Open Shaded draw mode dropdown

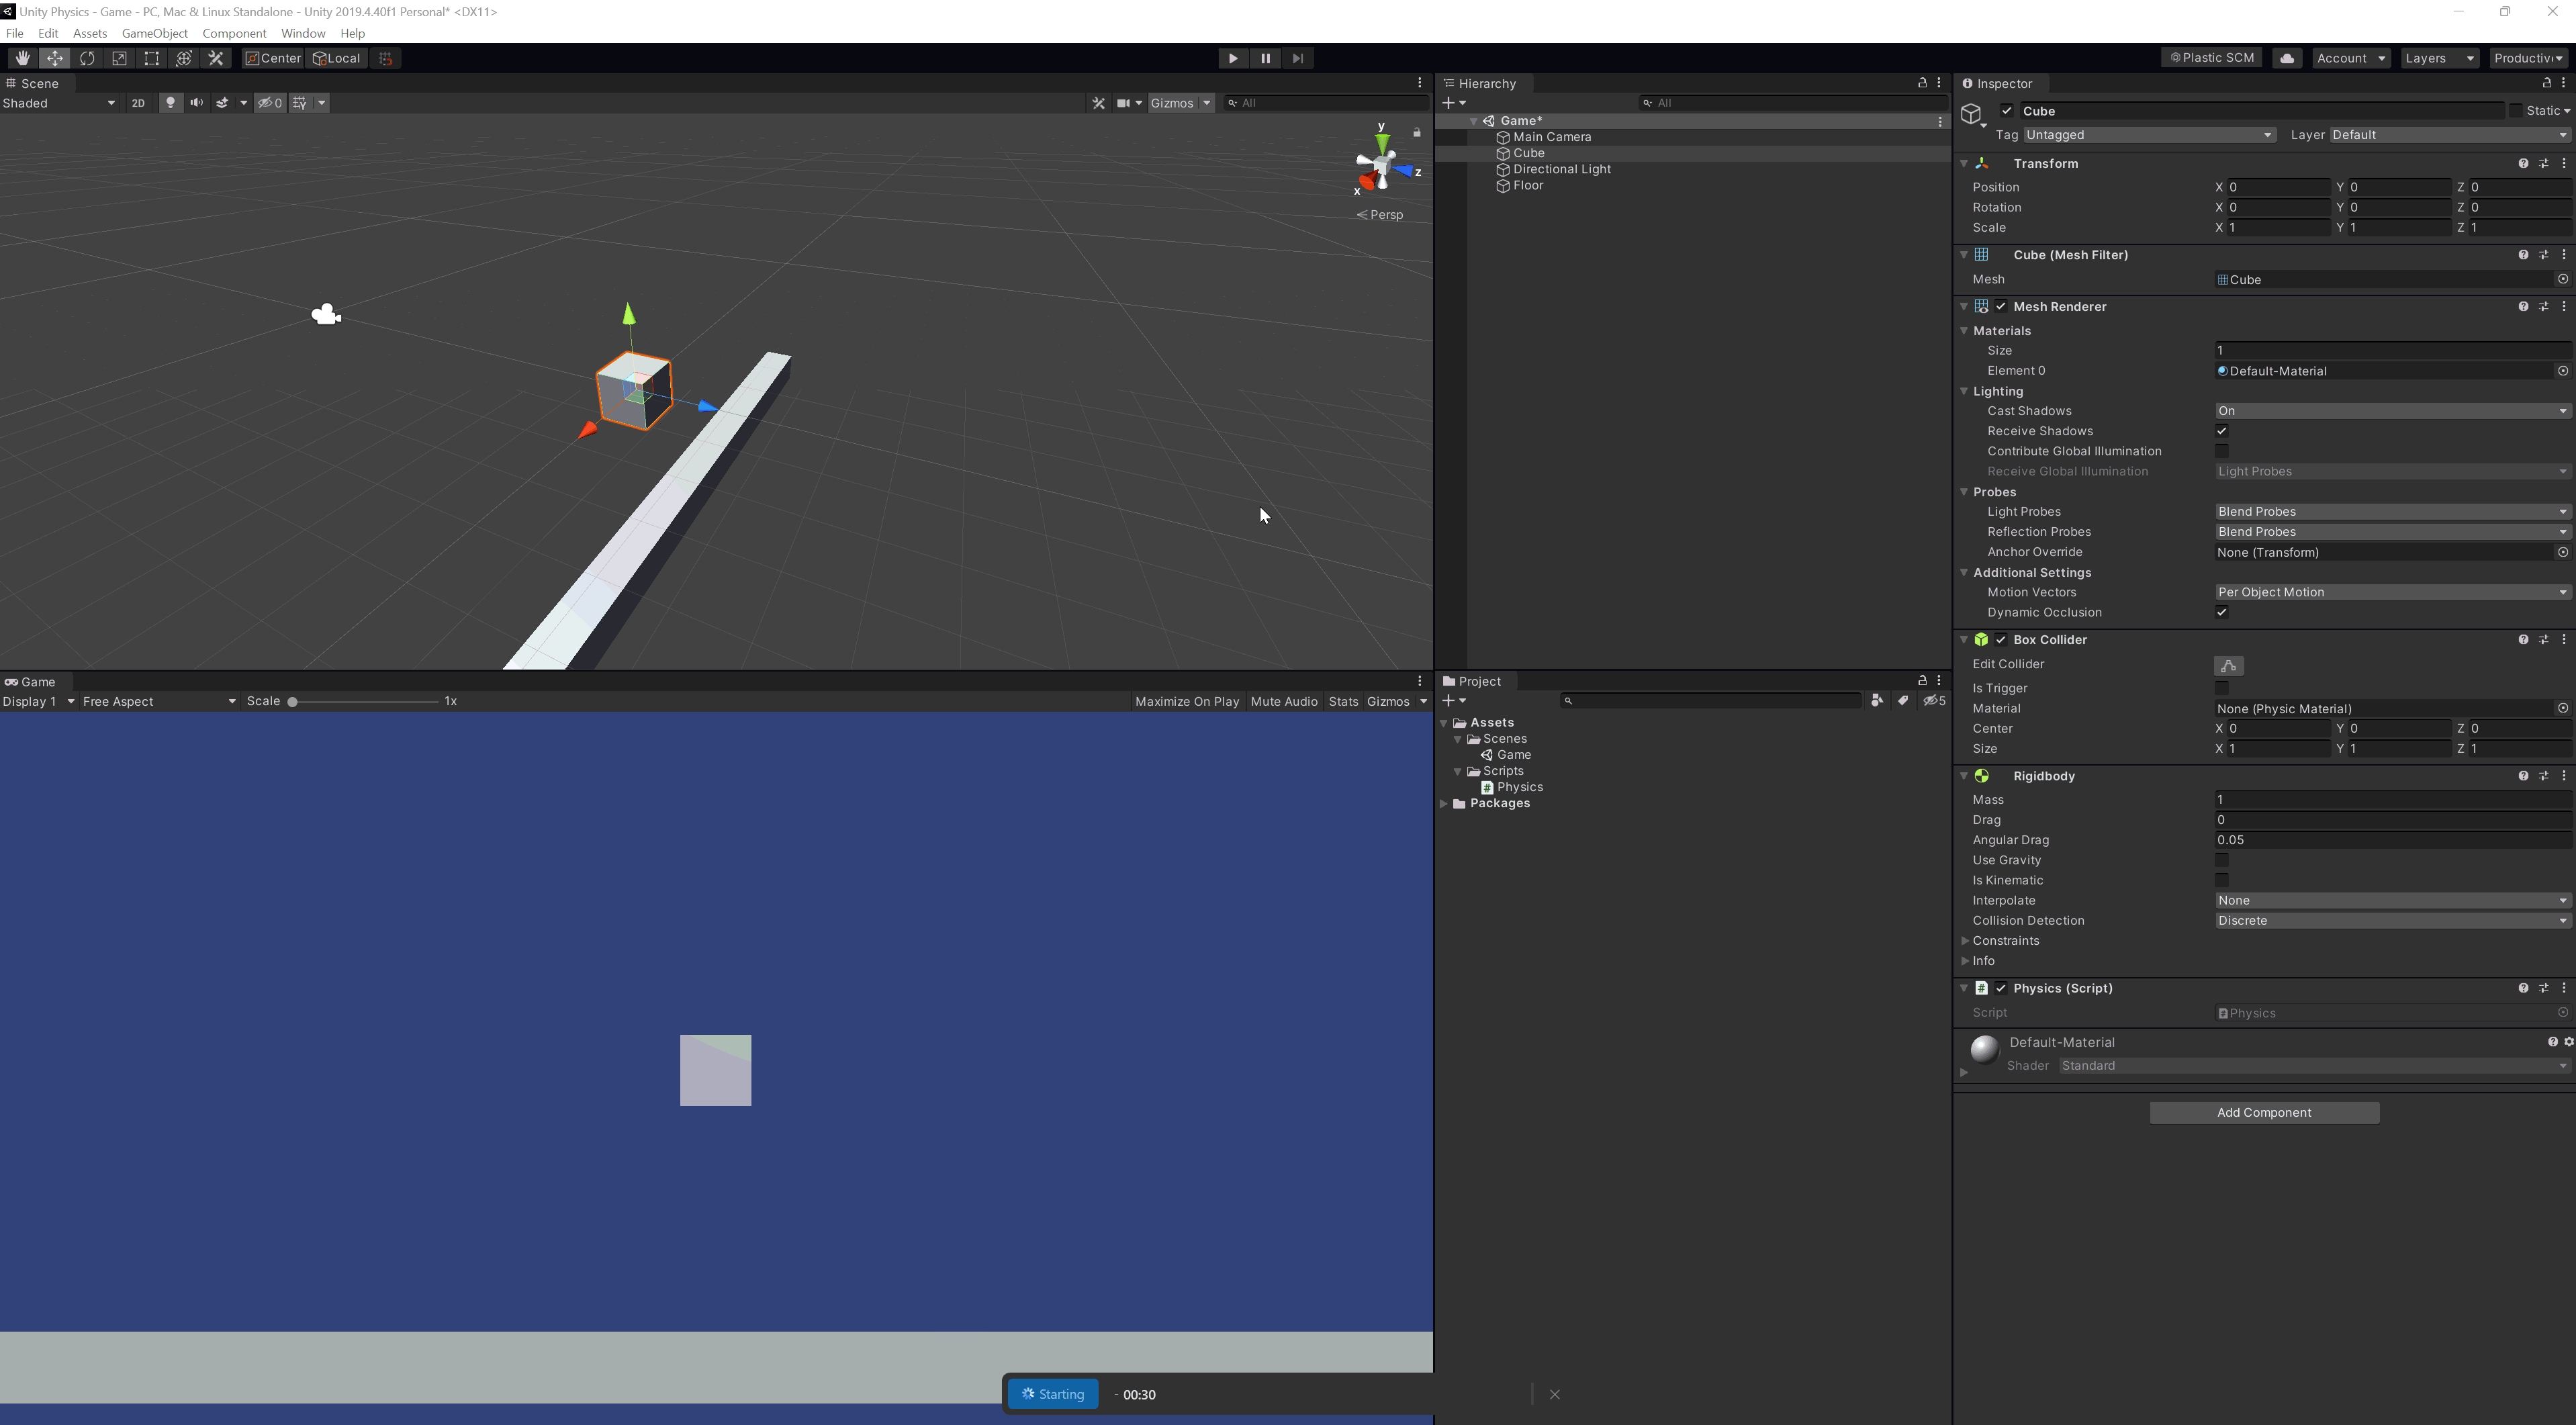click(59, 103)
